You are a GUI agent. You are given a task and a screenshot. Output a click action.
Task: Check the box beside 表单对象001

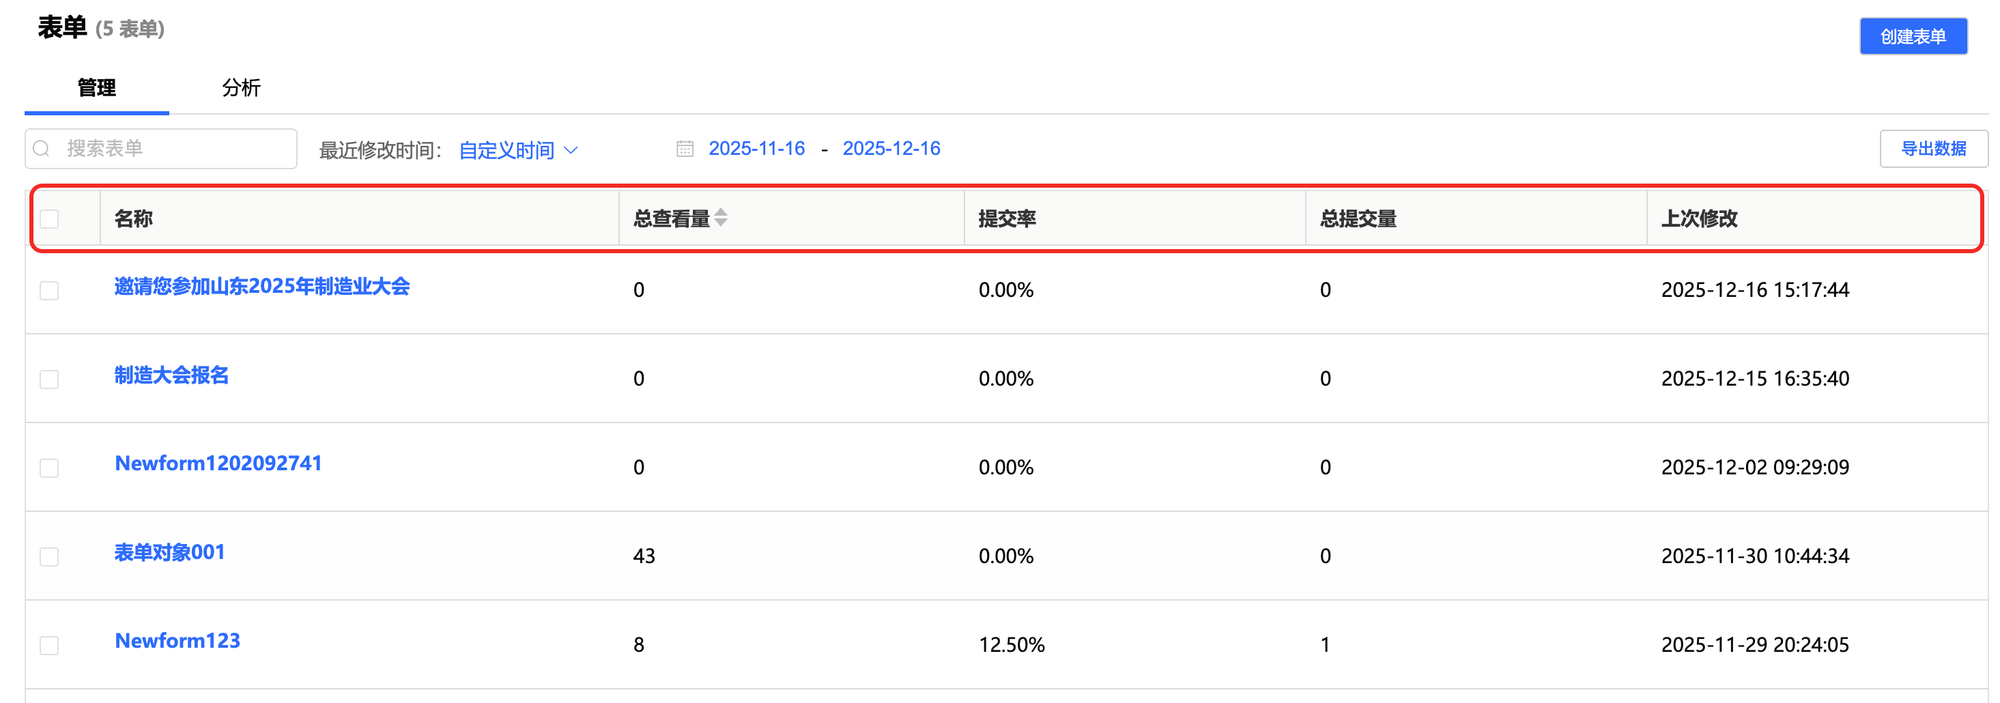(x=50, y=556)
